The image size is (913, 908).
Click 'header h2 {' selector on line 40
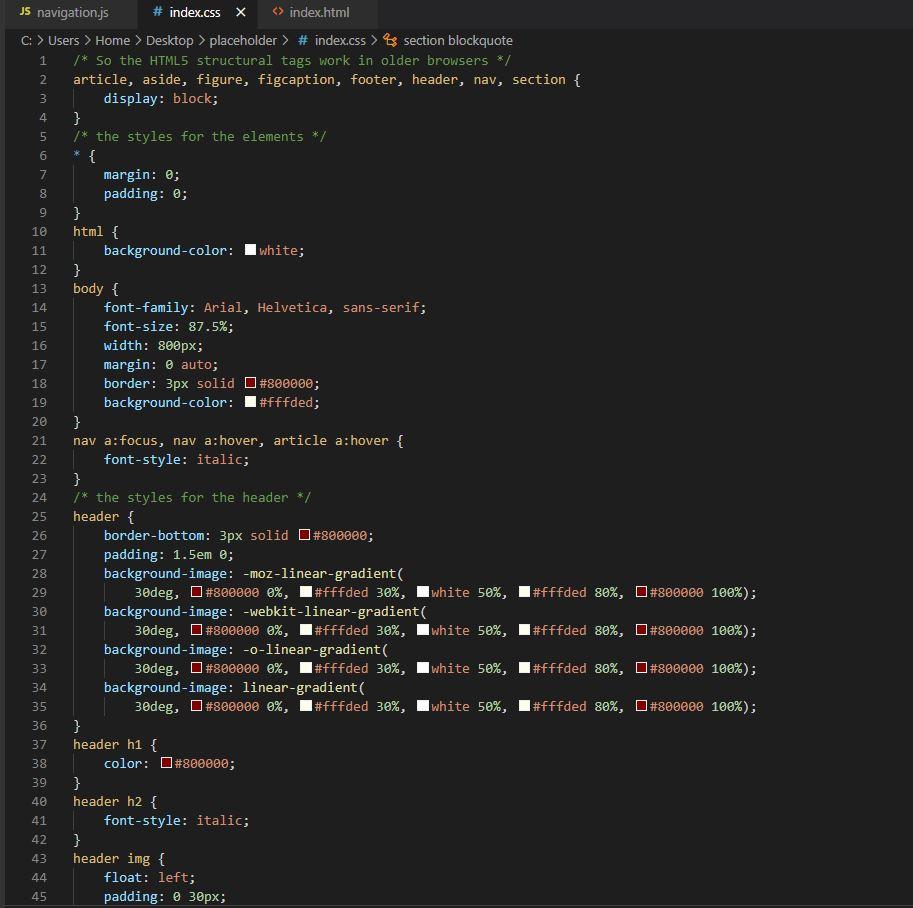[115, 801]
